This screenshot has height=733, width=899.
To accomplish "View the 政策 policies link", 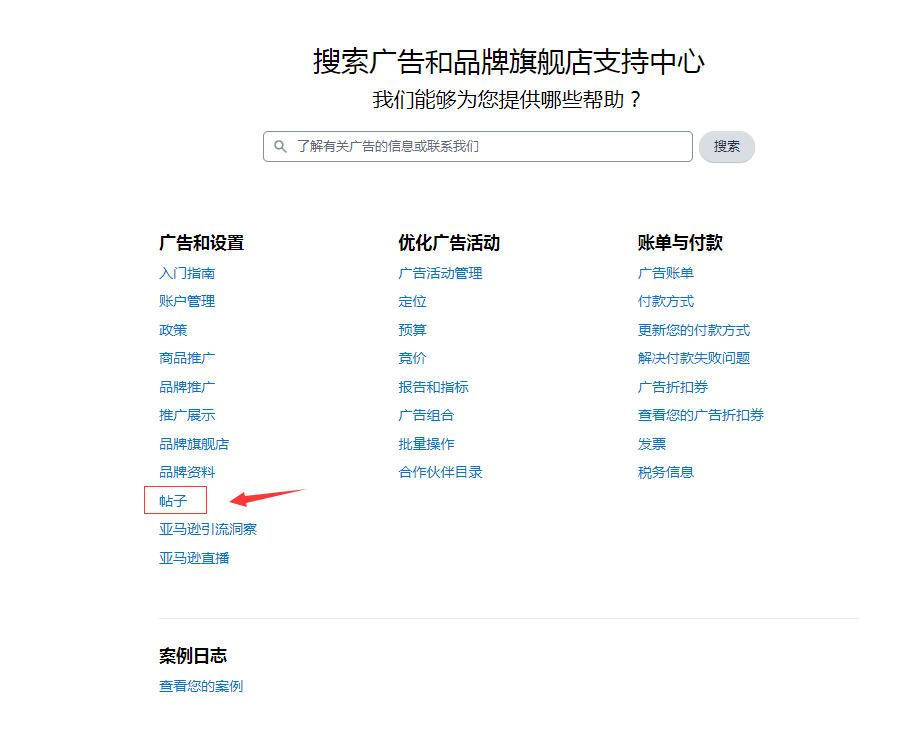I will (172, 329).
